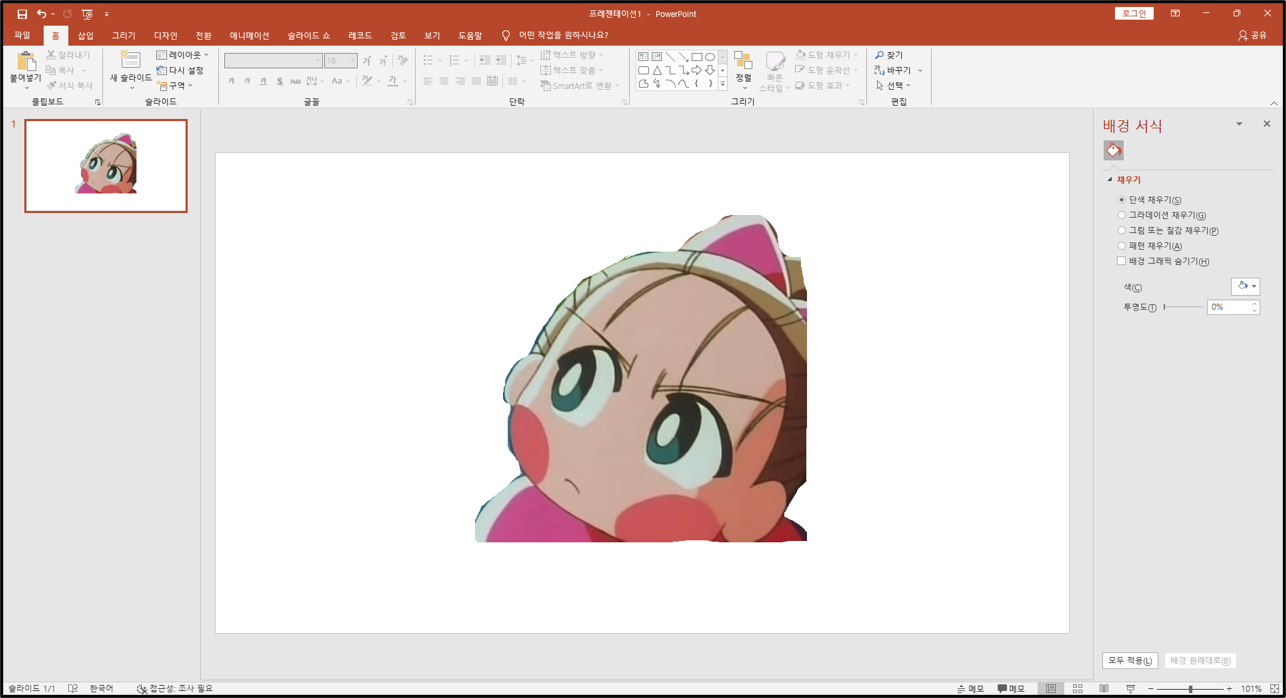
Task: Close the 배경 서식 pane
Action: tap(1266, 124)
